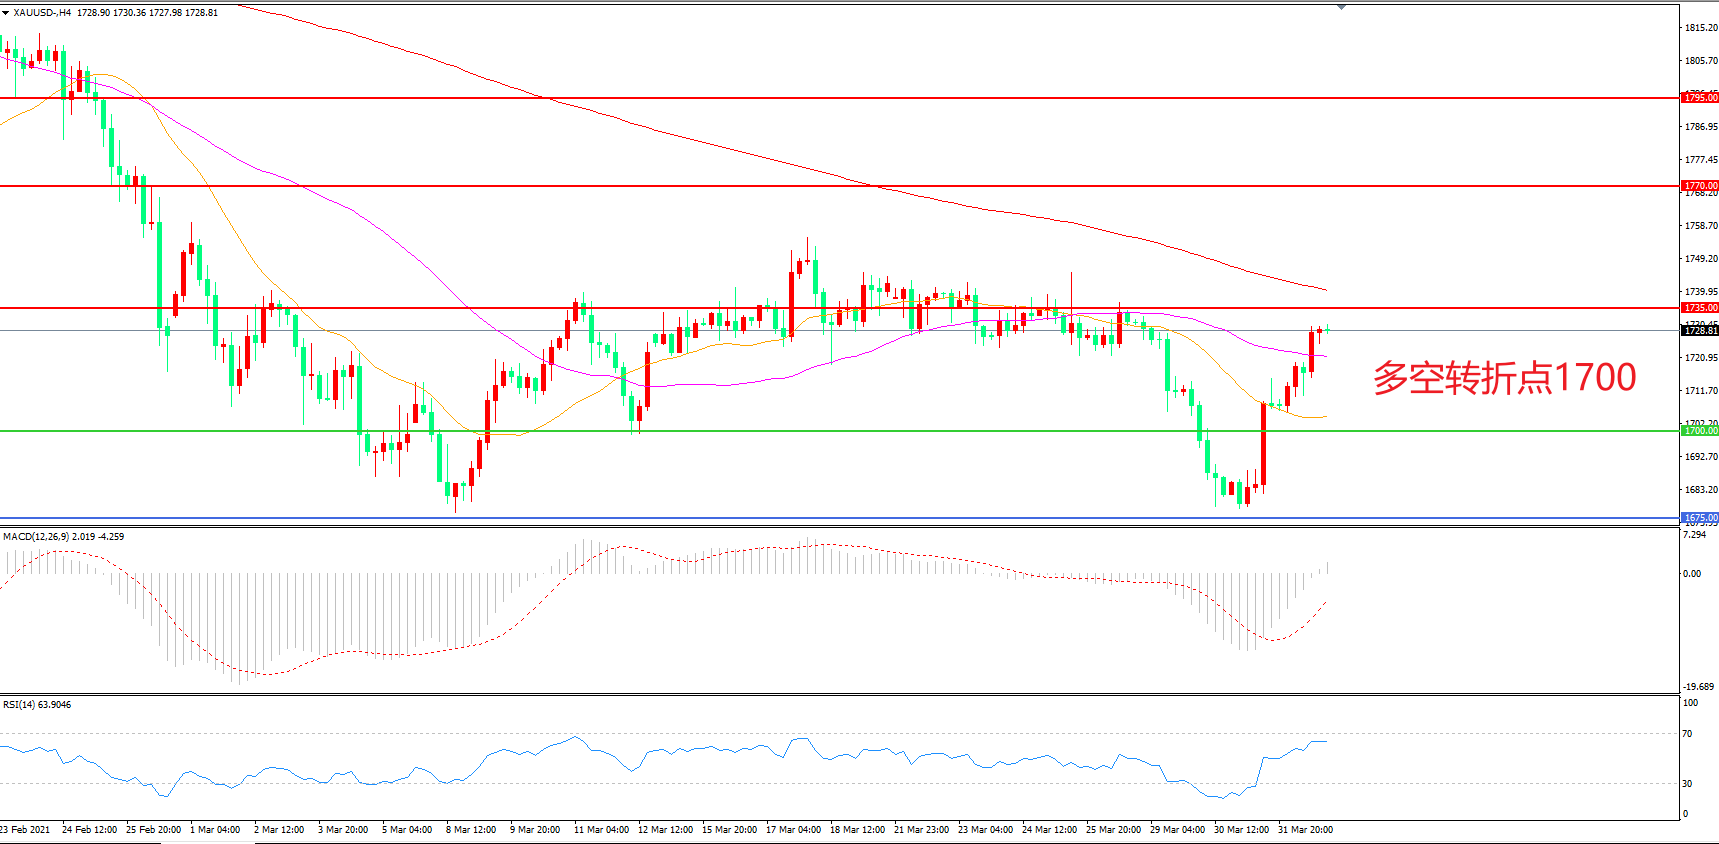Click the MACD 0.00 scale label

(1692, 574)
